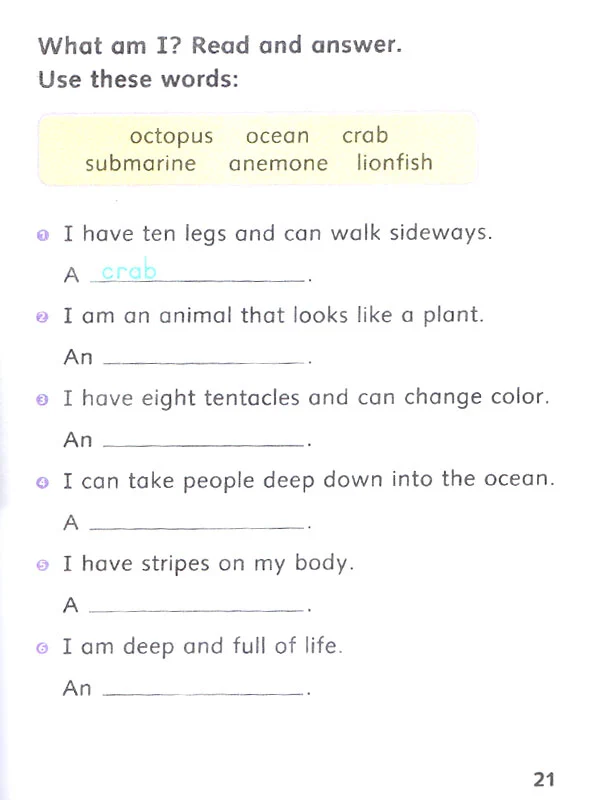This screenshot has height=800, width=600.
Task: Click the page number 21
Action: click(544, 778)
